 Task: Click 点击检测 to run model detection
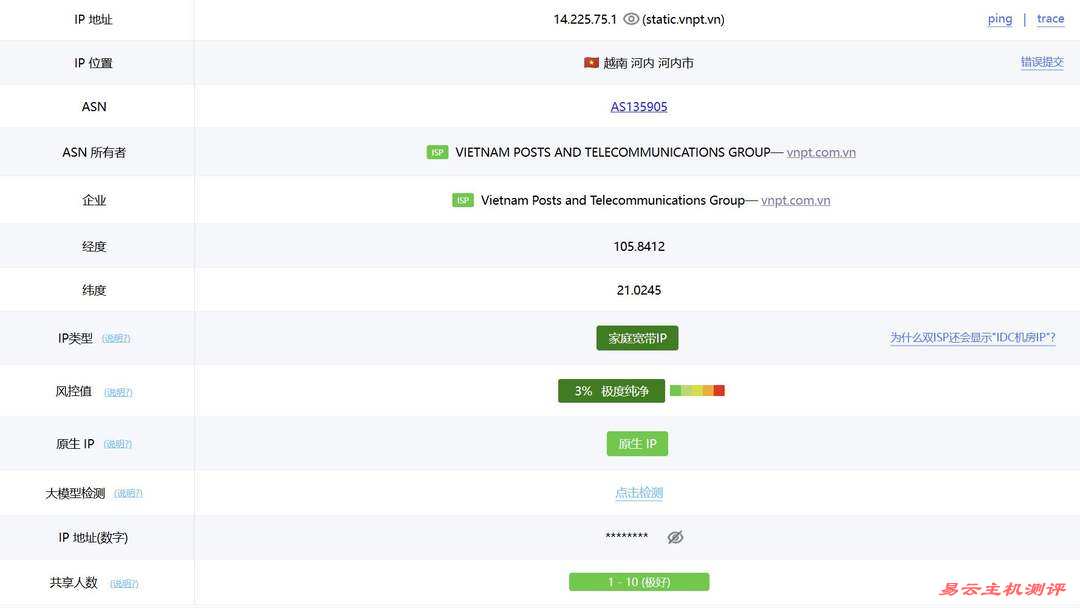coord(639,493)
